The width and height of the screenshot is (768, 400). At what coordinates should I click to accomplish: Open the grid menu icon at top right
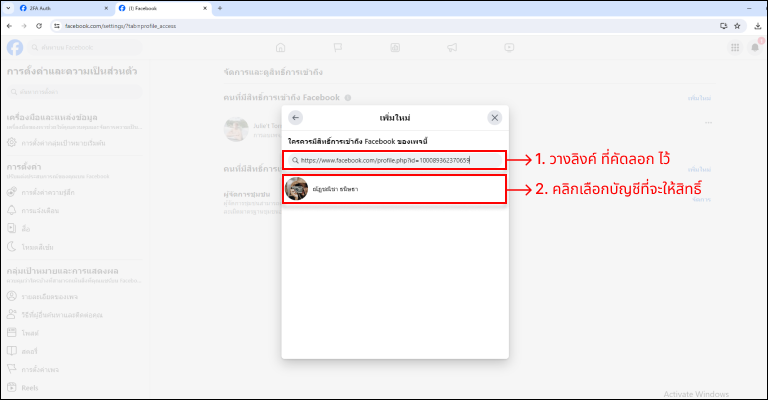coord(735,47)
